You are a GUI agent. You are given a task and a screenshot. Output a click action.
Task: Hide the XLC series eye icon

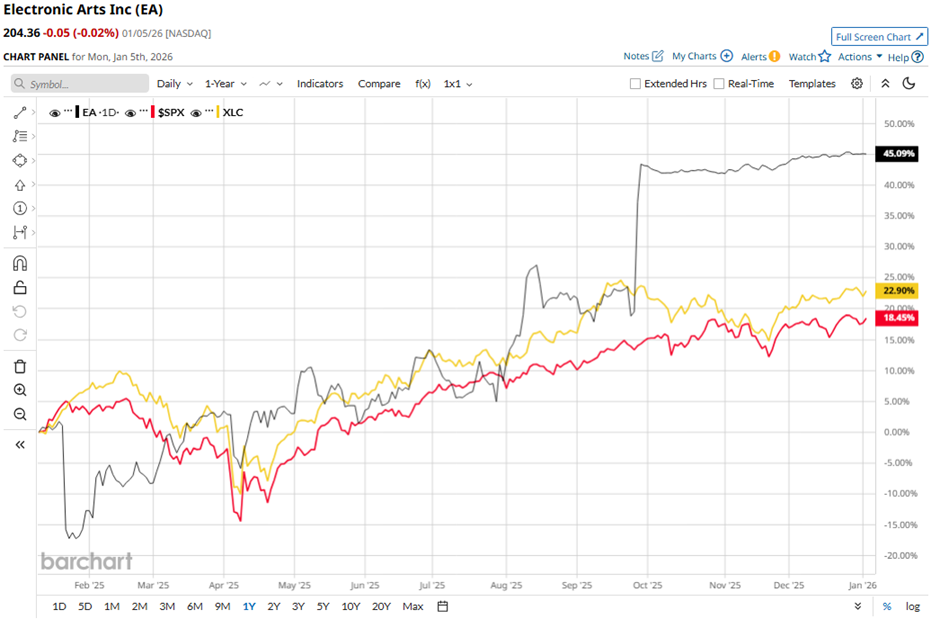pos(195,113)
